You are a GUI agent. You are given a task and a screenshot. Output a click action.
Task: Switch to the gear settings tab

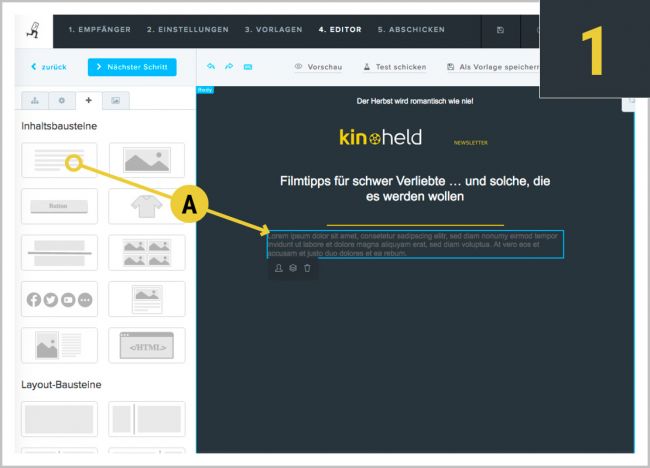[x=61, y=101]
